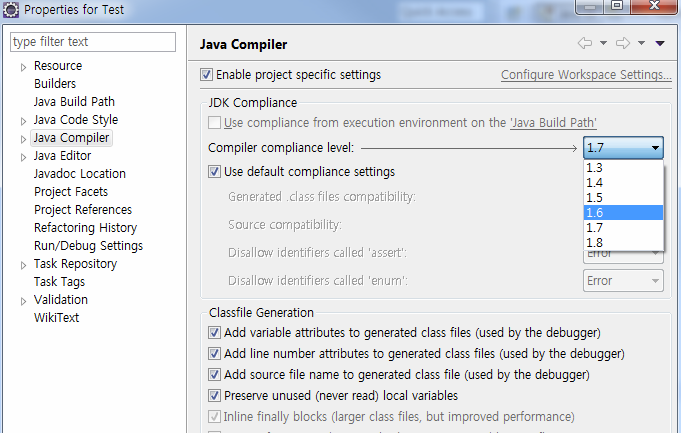
Task: Toggle Add line number attributes checkbox
Action: coord(214,354)
